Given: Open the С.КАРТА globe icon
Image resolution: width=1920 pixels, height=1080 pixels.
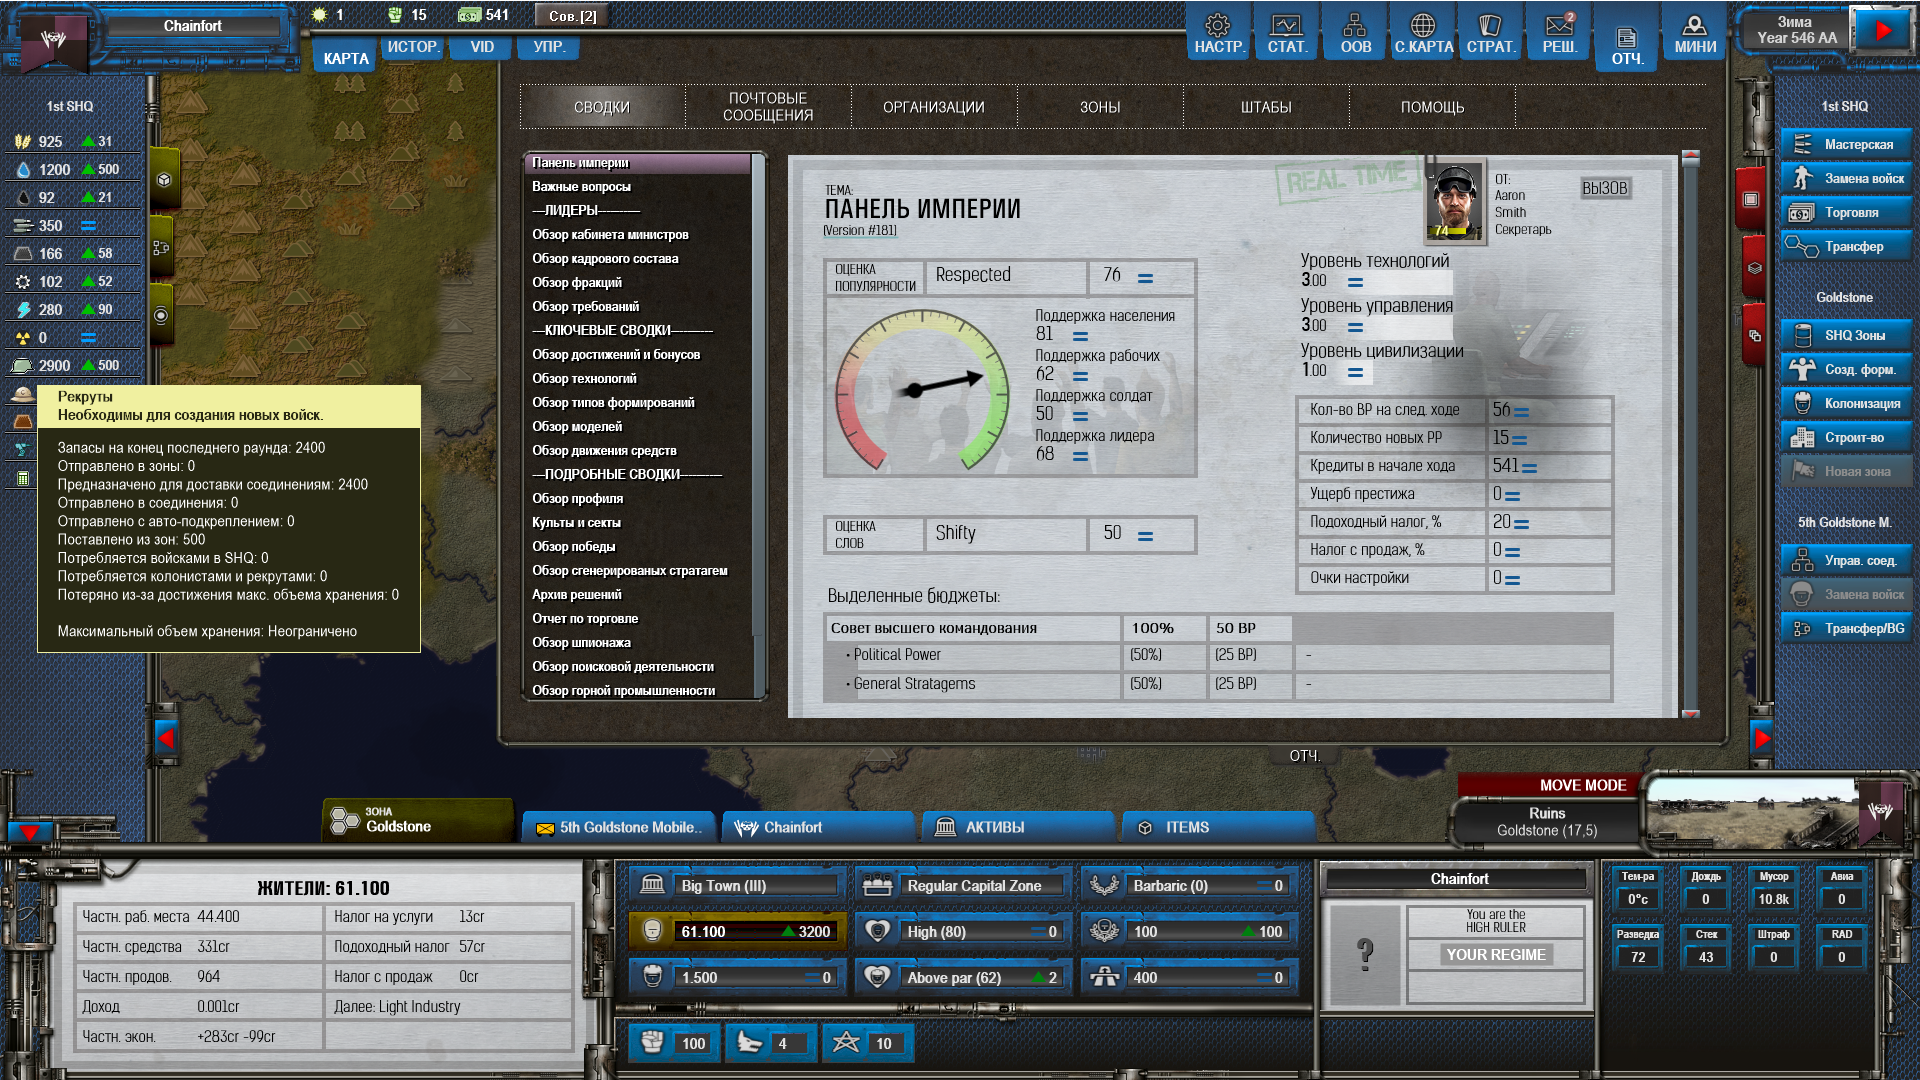Looking at the screenshot, I should [1423, 33].
